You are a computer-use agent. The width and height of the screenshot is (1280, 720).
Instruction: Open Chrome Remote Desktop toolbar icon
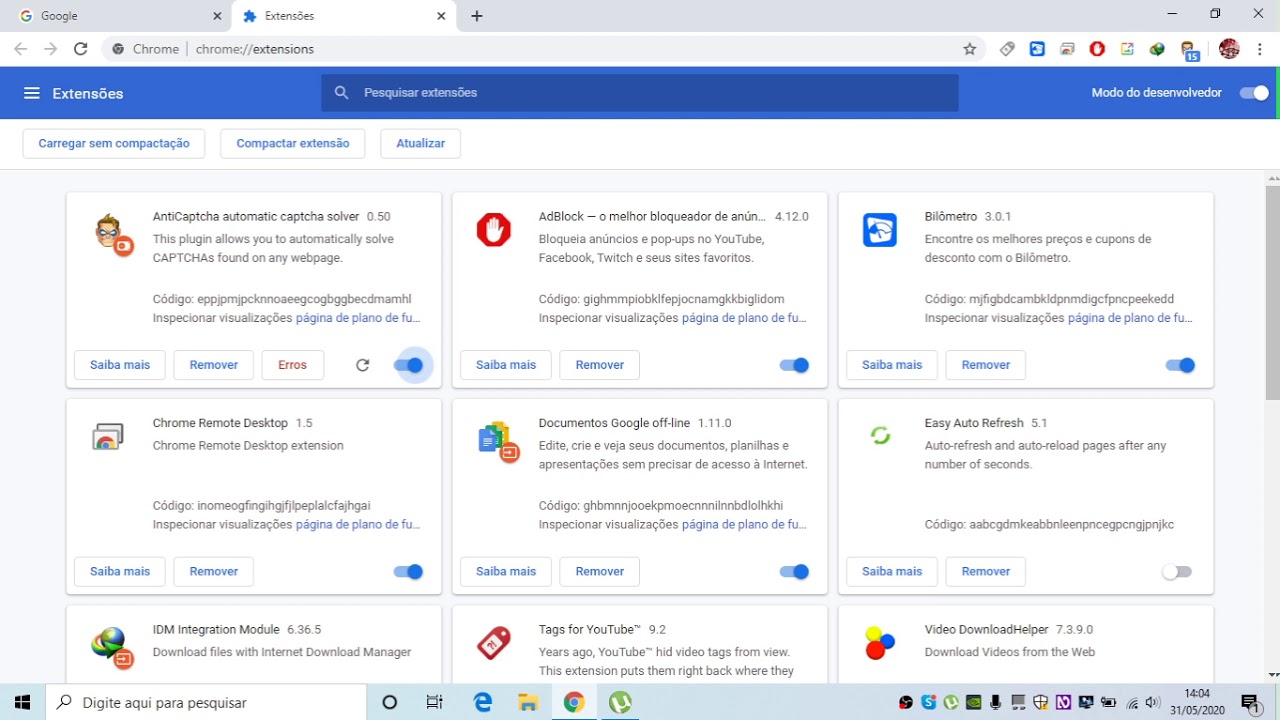[x=1067, y=49]
